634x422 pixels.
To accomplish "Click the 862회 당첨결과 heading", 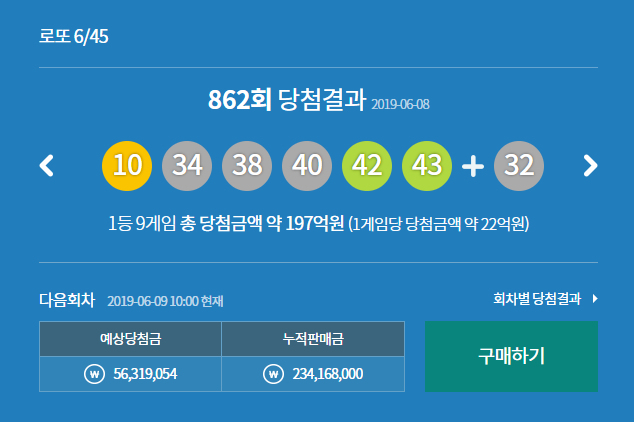I will pos(286,100).
